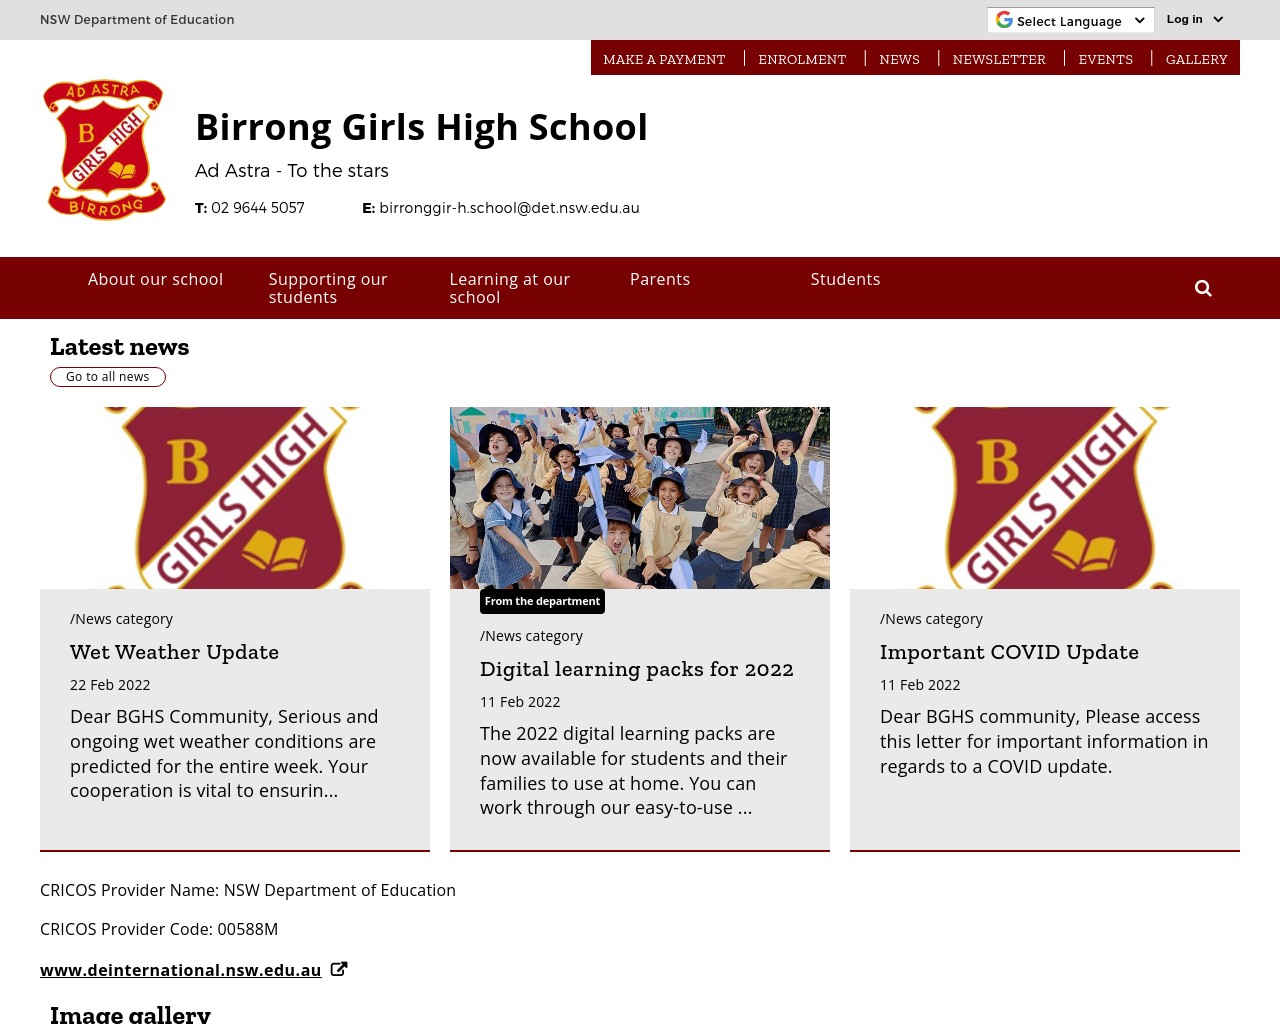Screen dimensions: 1280x1024
Task: Open the Select Language dropdown
Action: point(1070,20)
